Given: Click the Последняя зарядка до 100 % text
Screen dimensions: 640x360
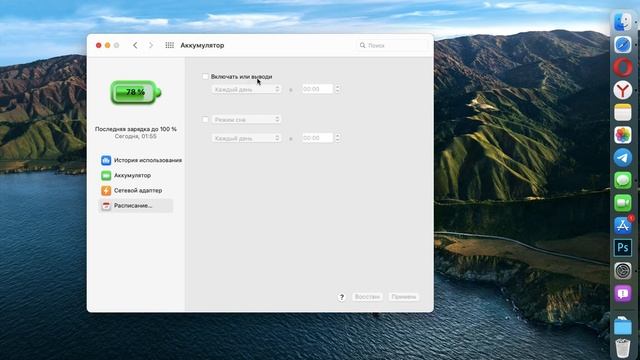Looking at the screenshot, I should tap(136, 129).
